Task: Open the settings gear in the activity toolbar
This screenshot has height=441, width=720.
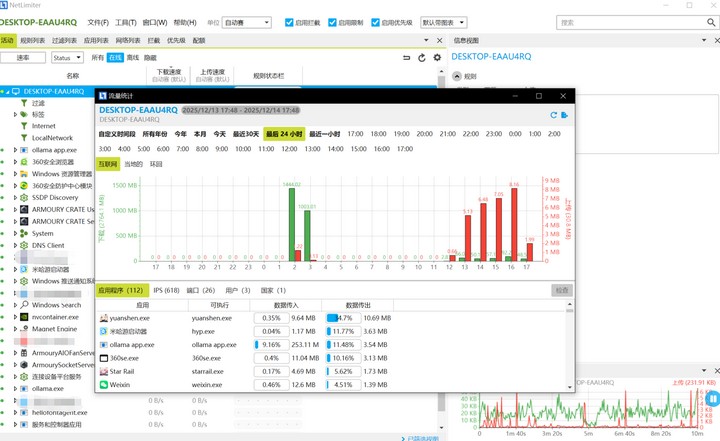Action: click(x=437, y=58)
